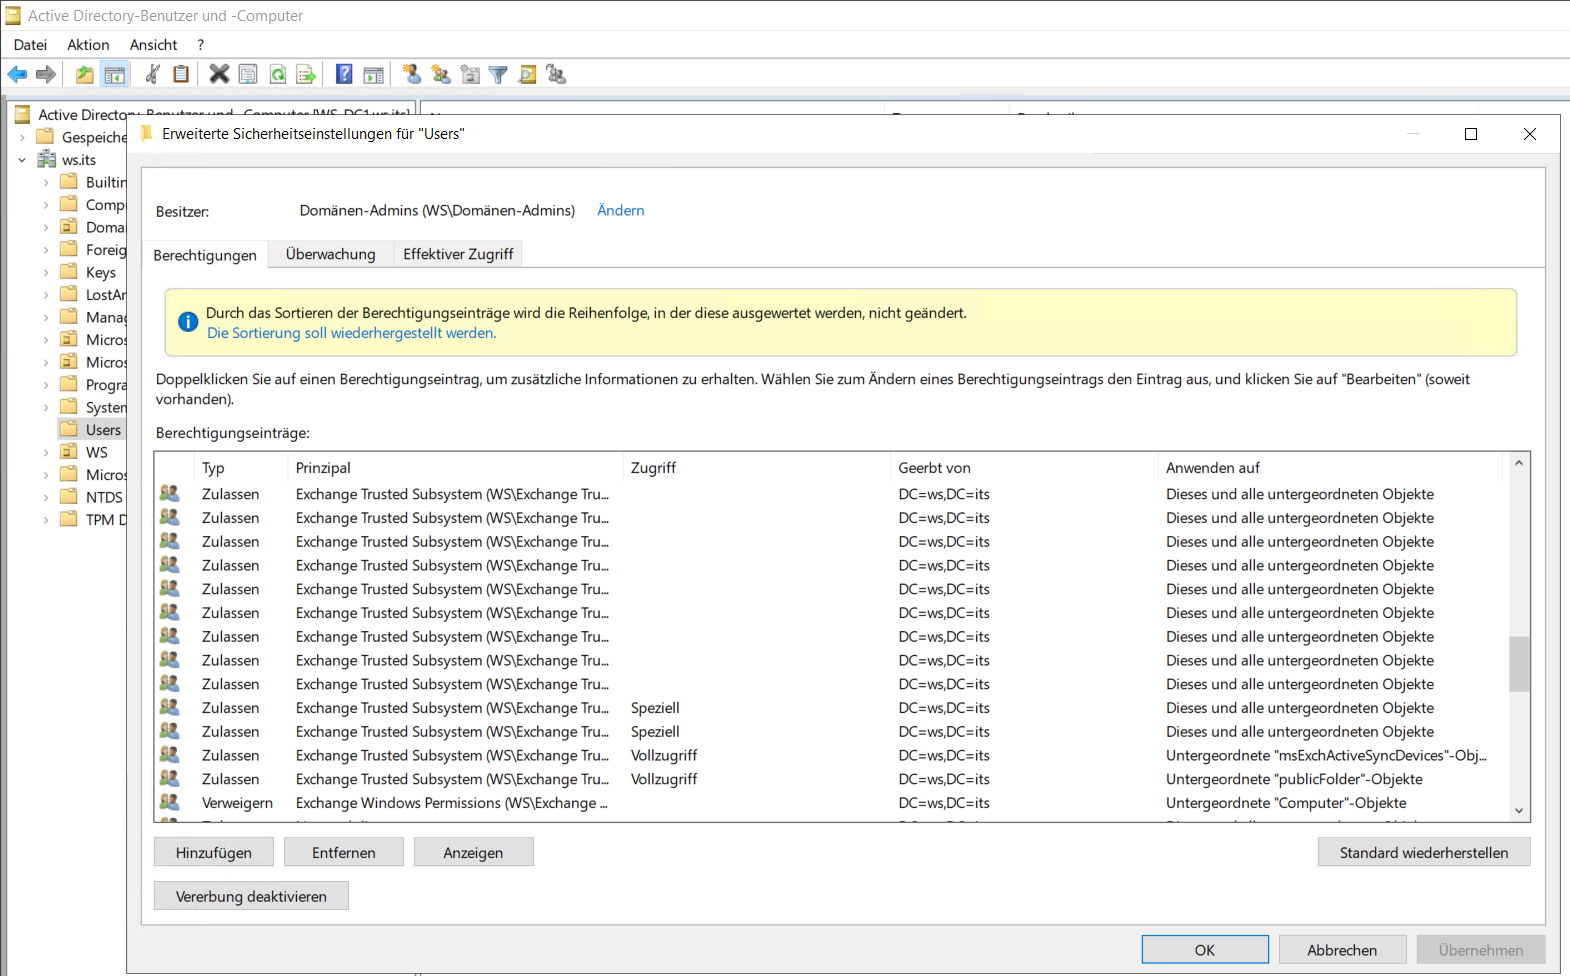Click the add to group icon at the toolbar end
1570x976 pixels.
click(557, 74)
